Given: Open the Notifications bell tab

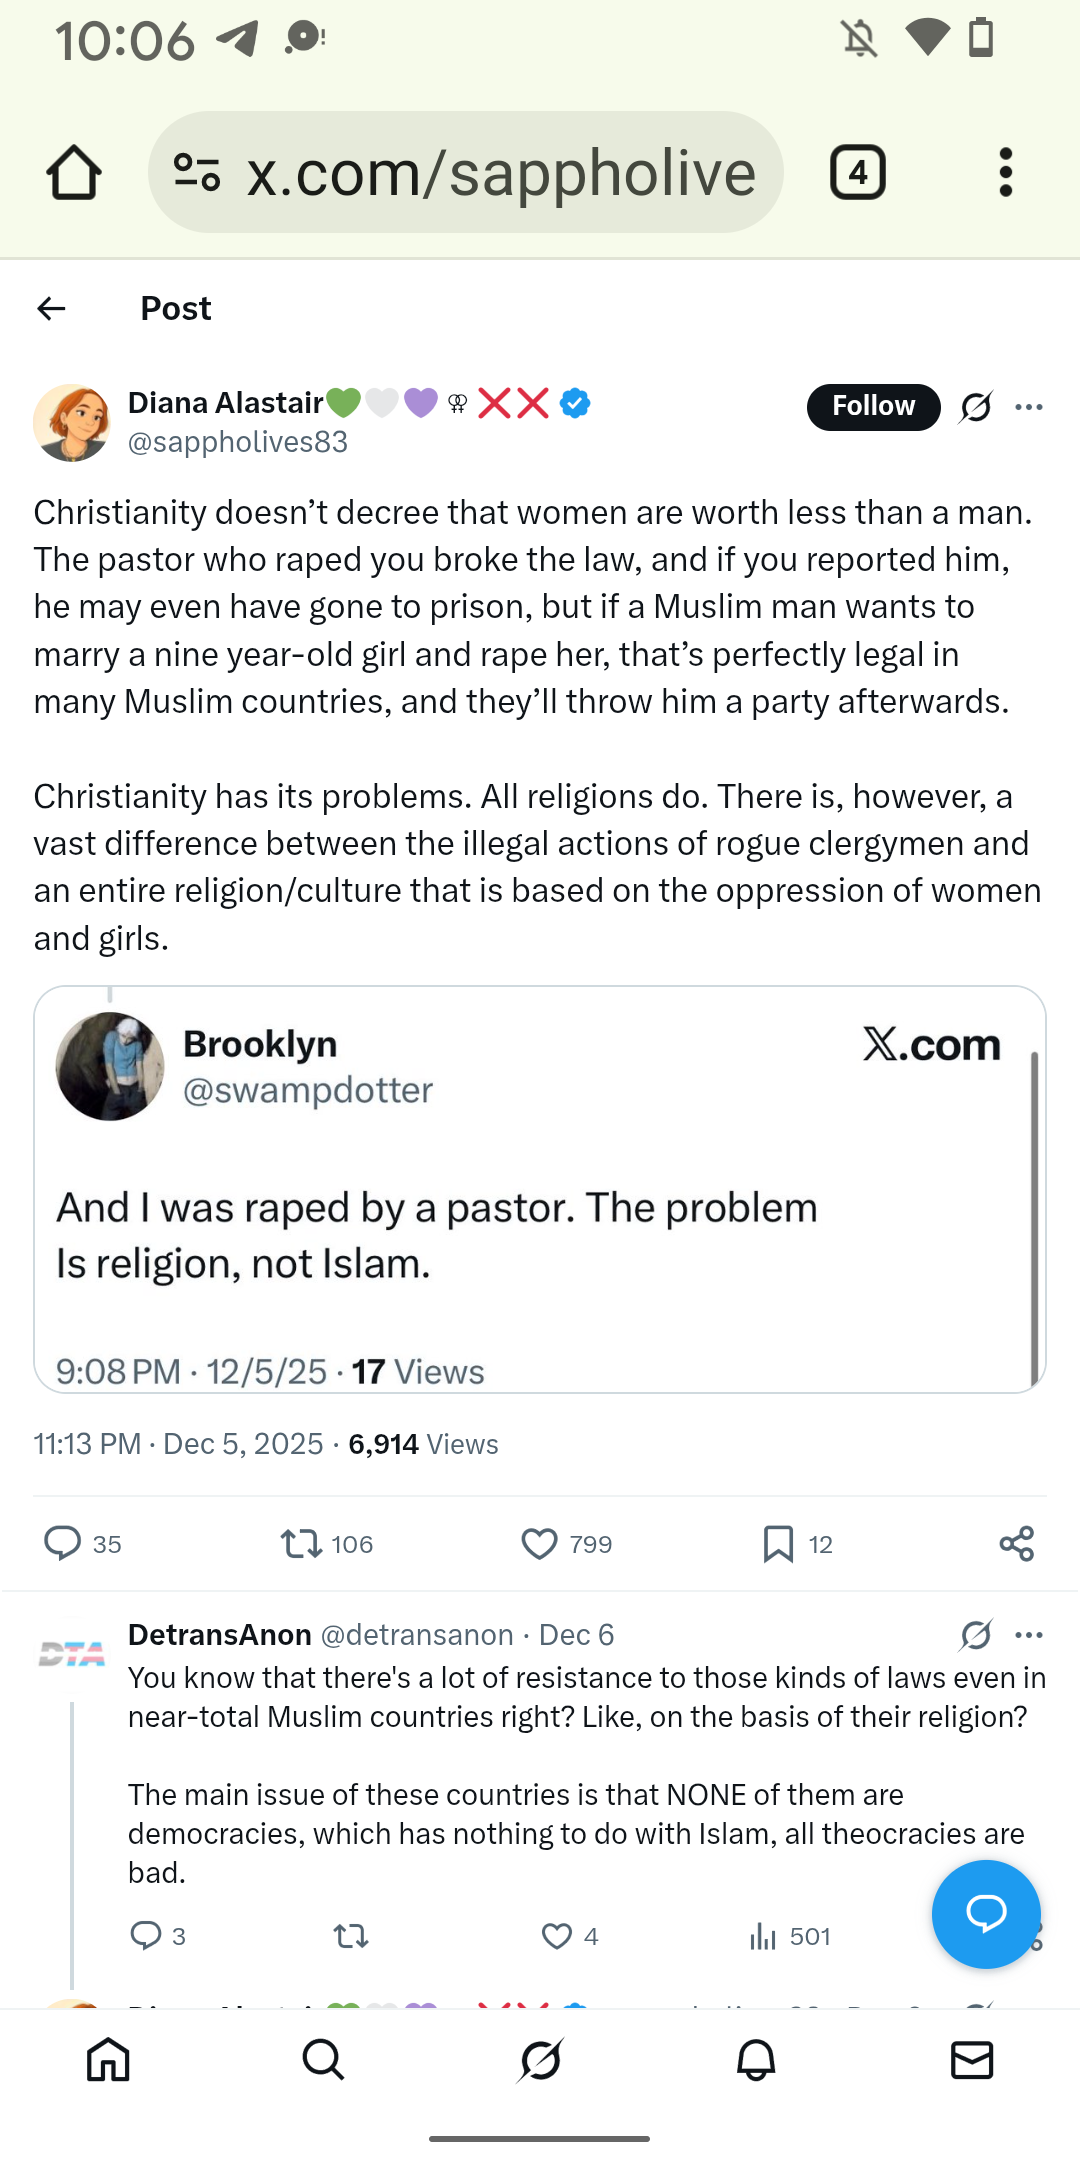Looking at the screenshot, I should 756,2060.
